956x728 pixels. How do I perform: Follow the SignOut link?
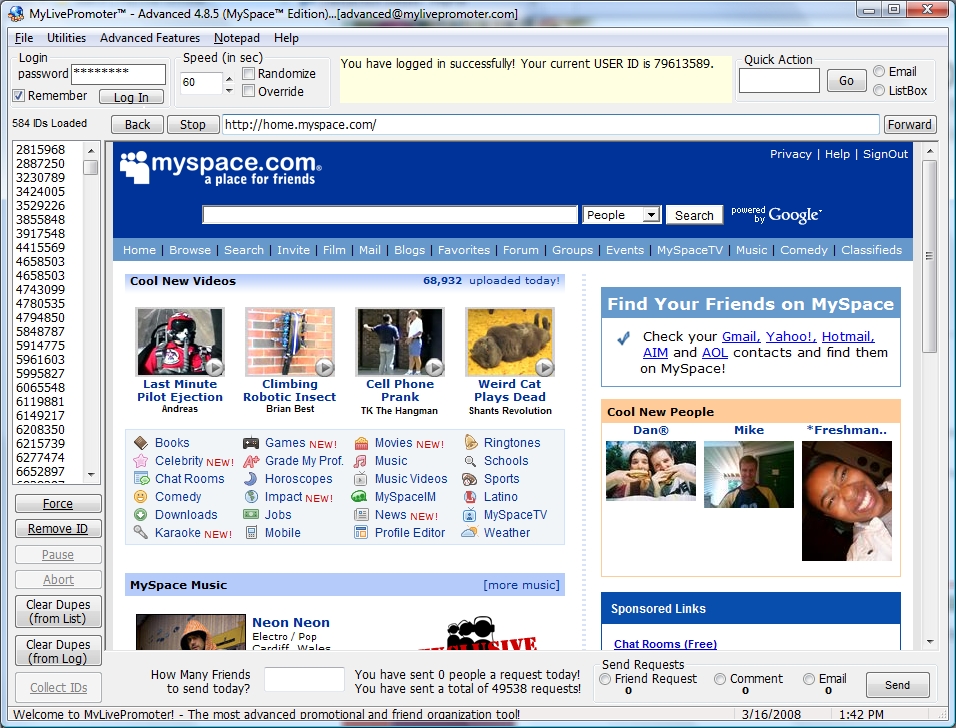(885, 154)
